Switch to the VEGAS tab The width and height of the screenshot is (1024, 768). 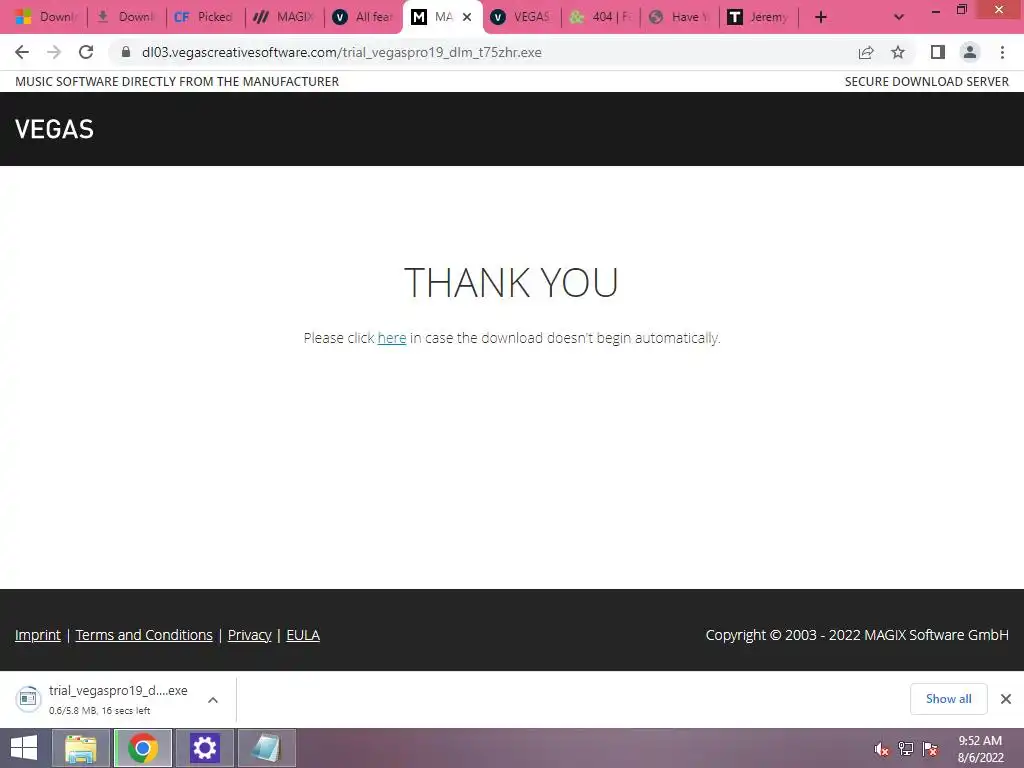(520, 17)
